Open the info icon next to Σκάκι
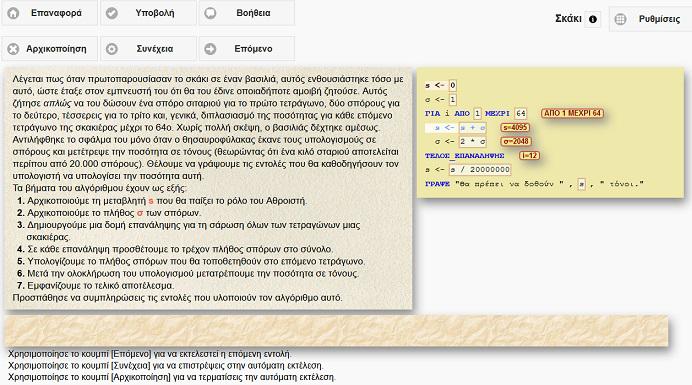692x385 pixels. point(593,19)
